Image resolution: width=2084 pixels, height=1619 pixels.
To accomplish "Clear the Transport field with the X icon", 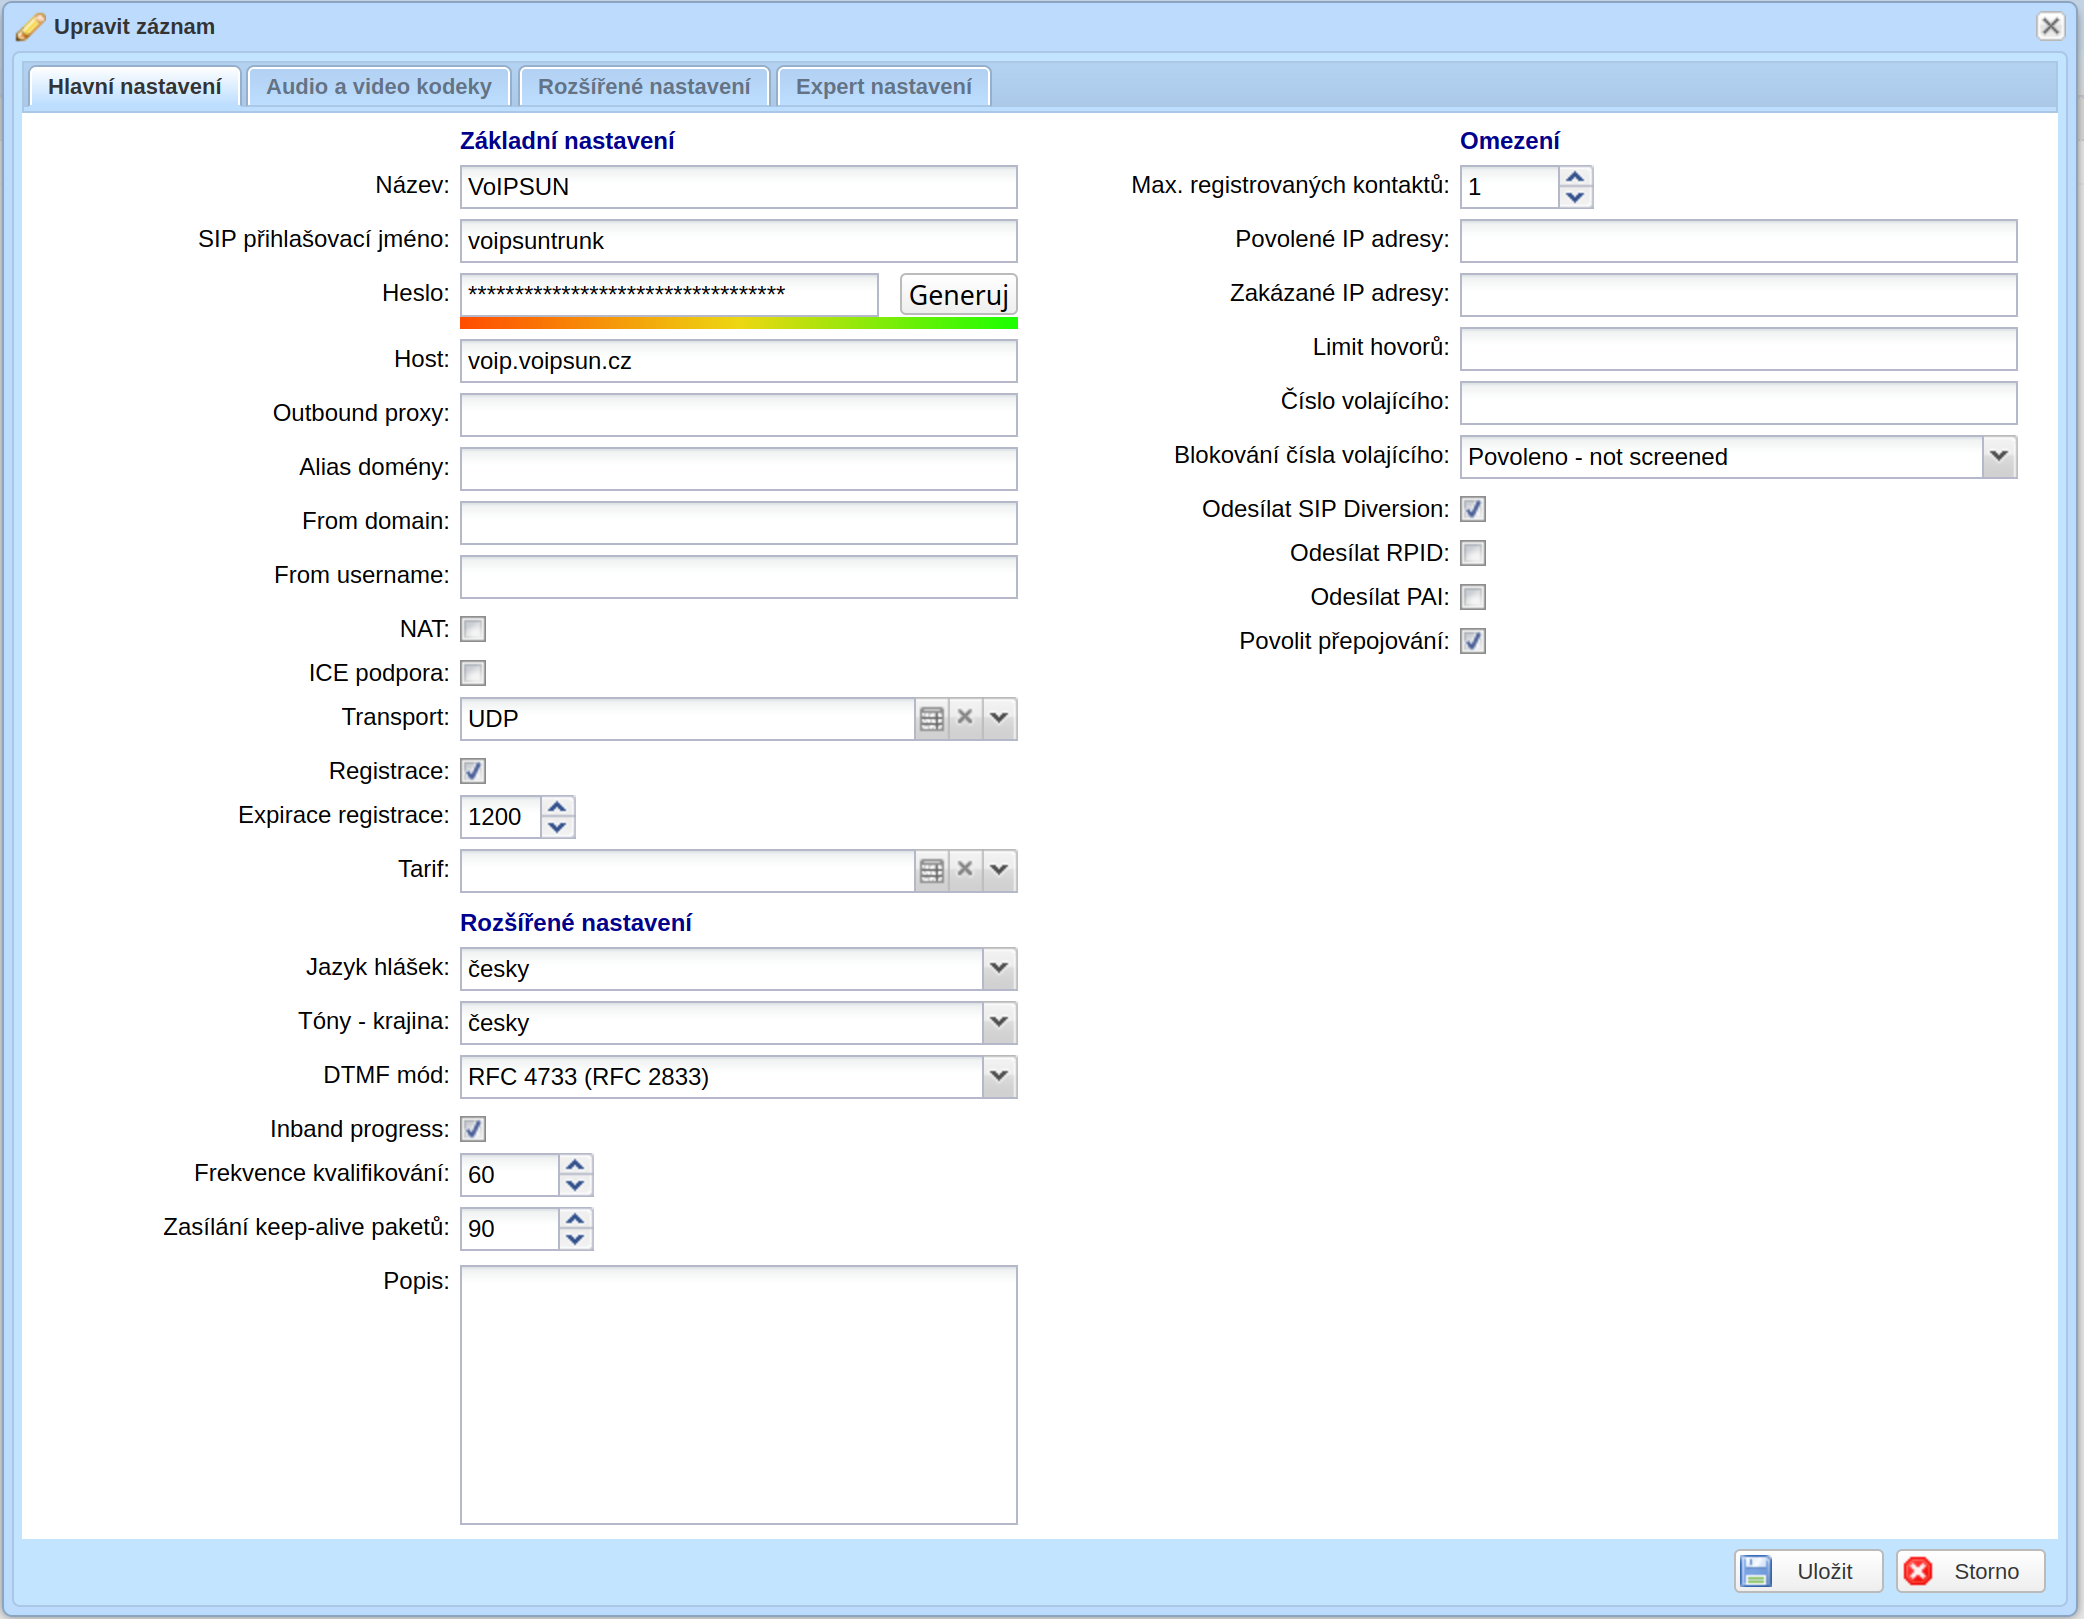I will pos(965,719).
